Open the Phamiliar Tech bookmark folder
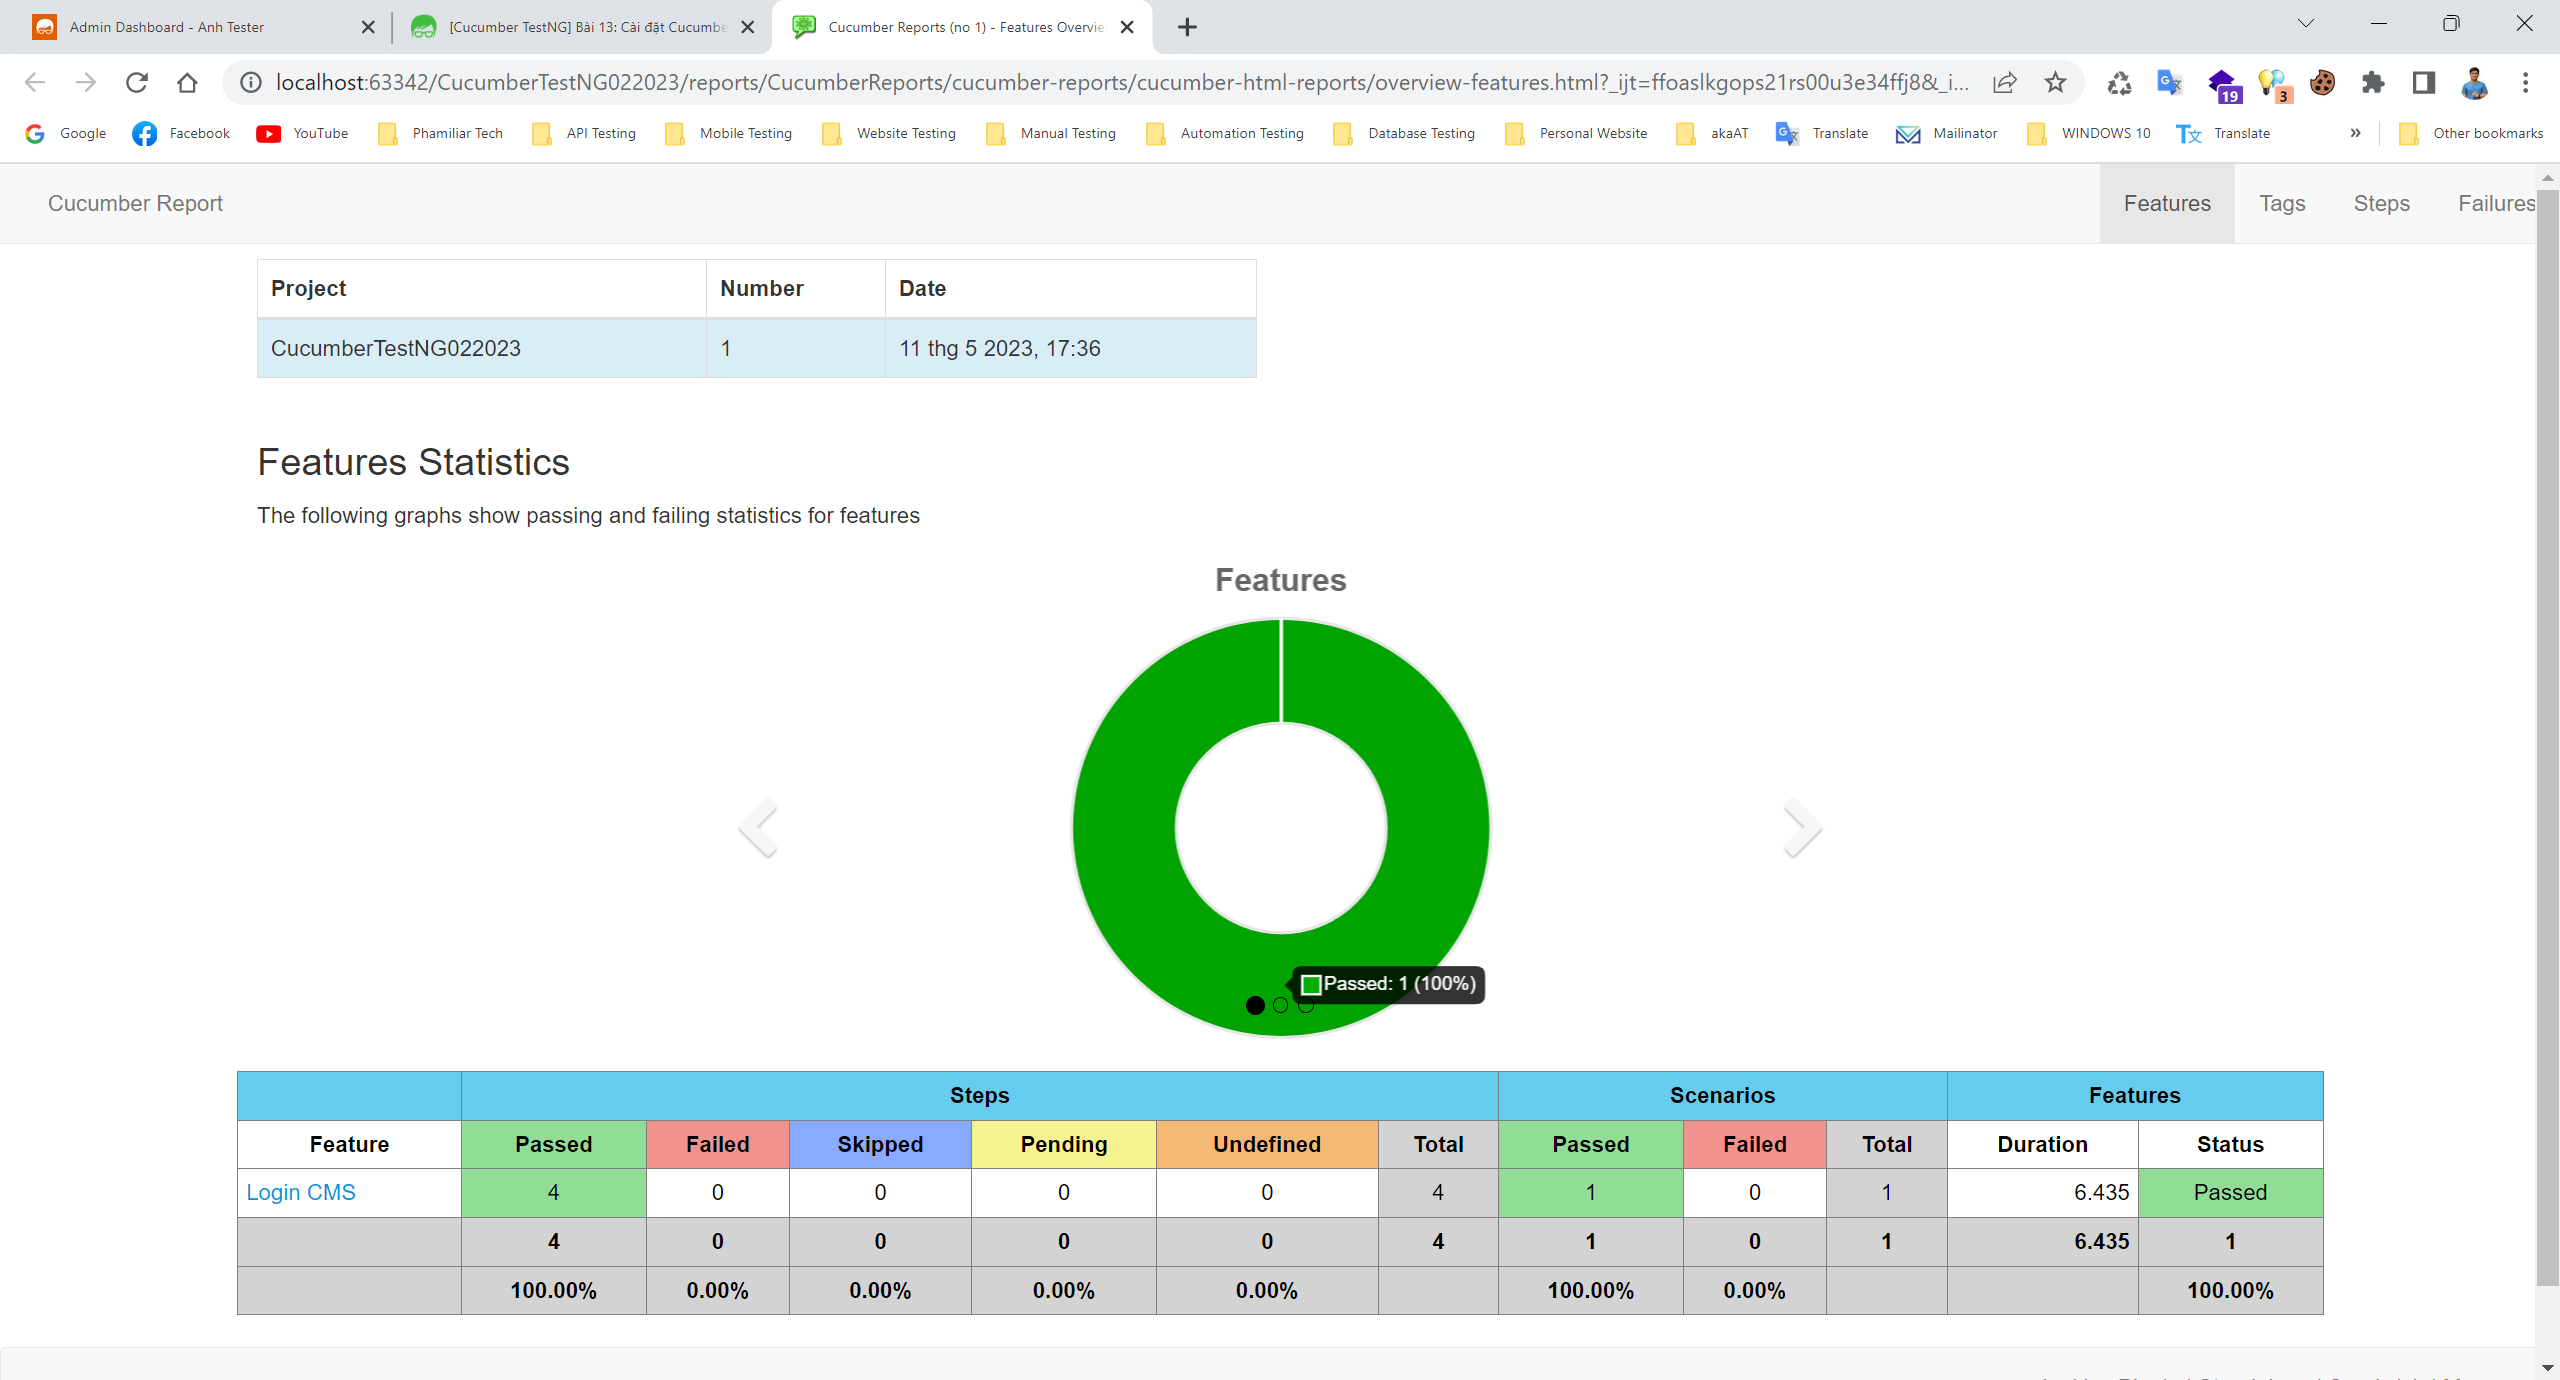Screen dimensions: 2560x1380 (441, 133)
